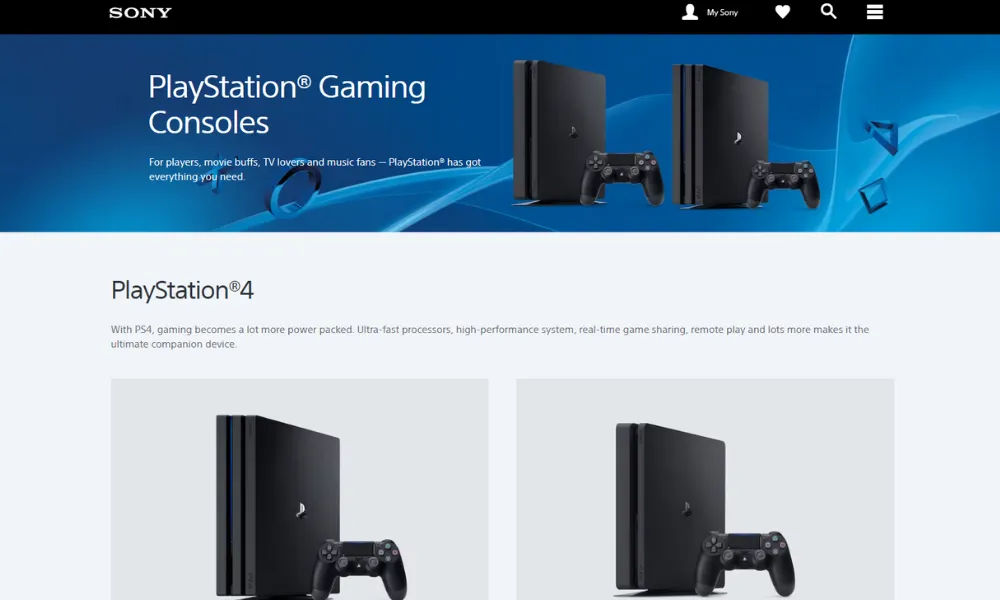The width and height of the screenshot is (1000, 600).
Task: Click the Sony logo in header
Action: tap(140, 13)
